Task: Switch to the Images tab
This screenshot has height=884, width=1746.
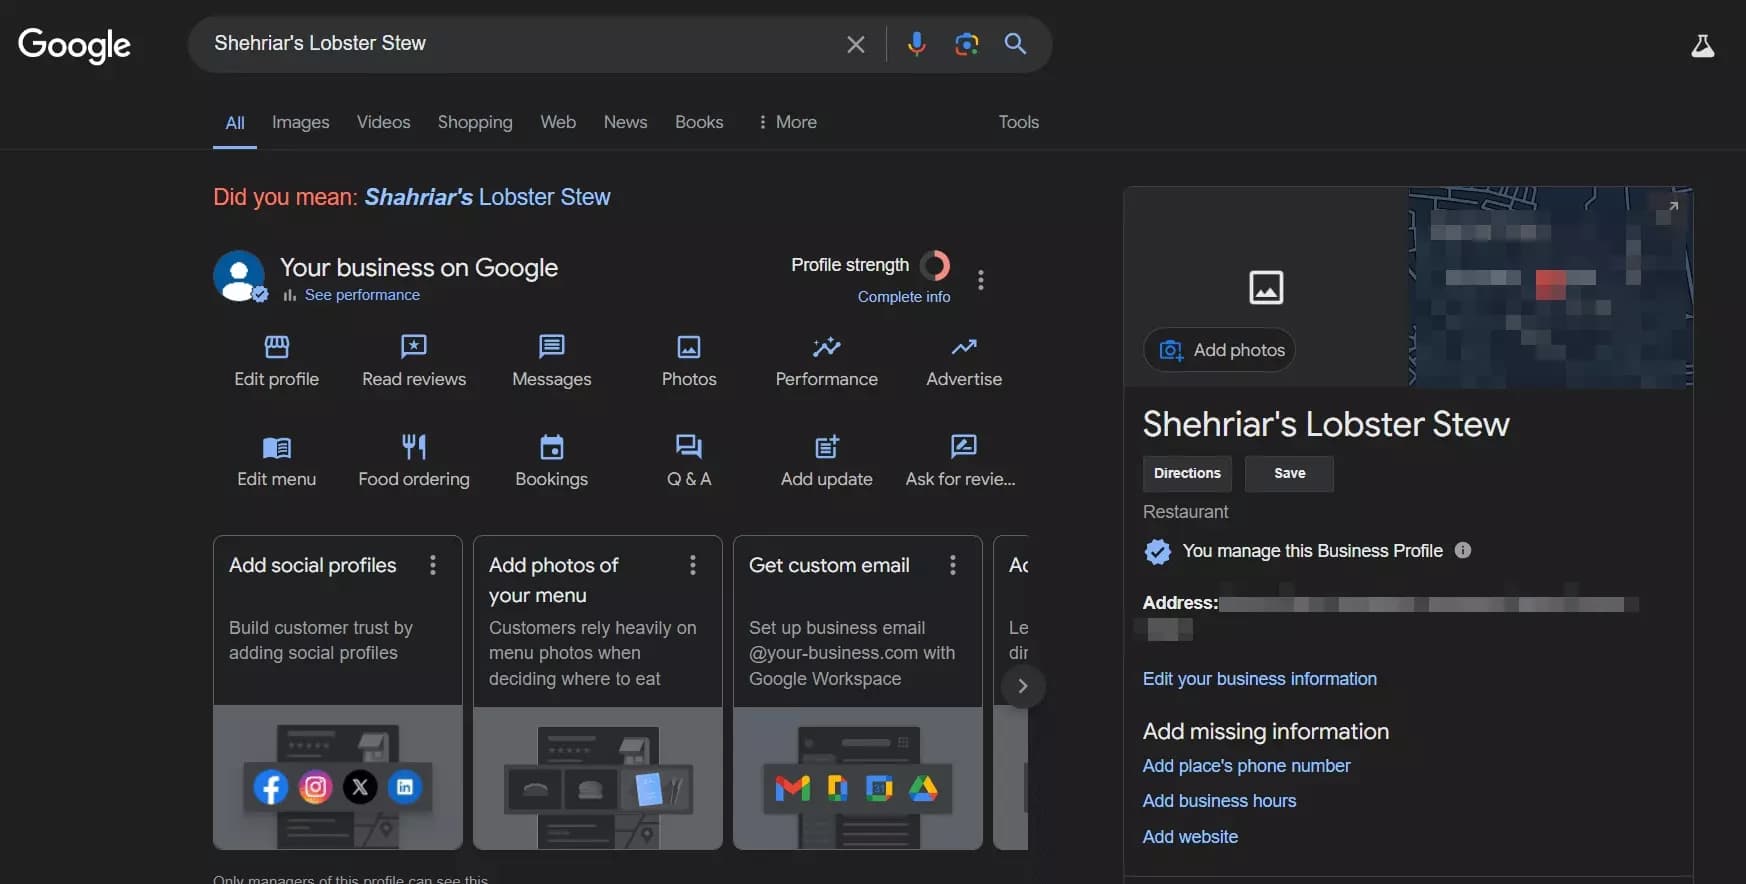Action: (x=300, y=122)
